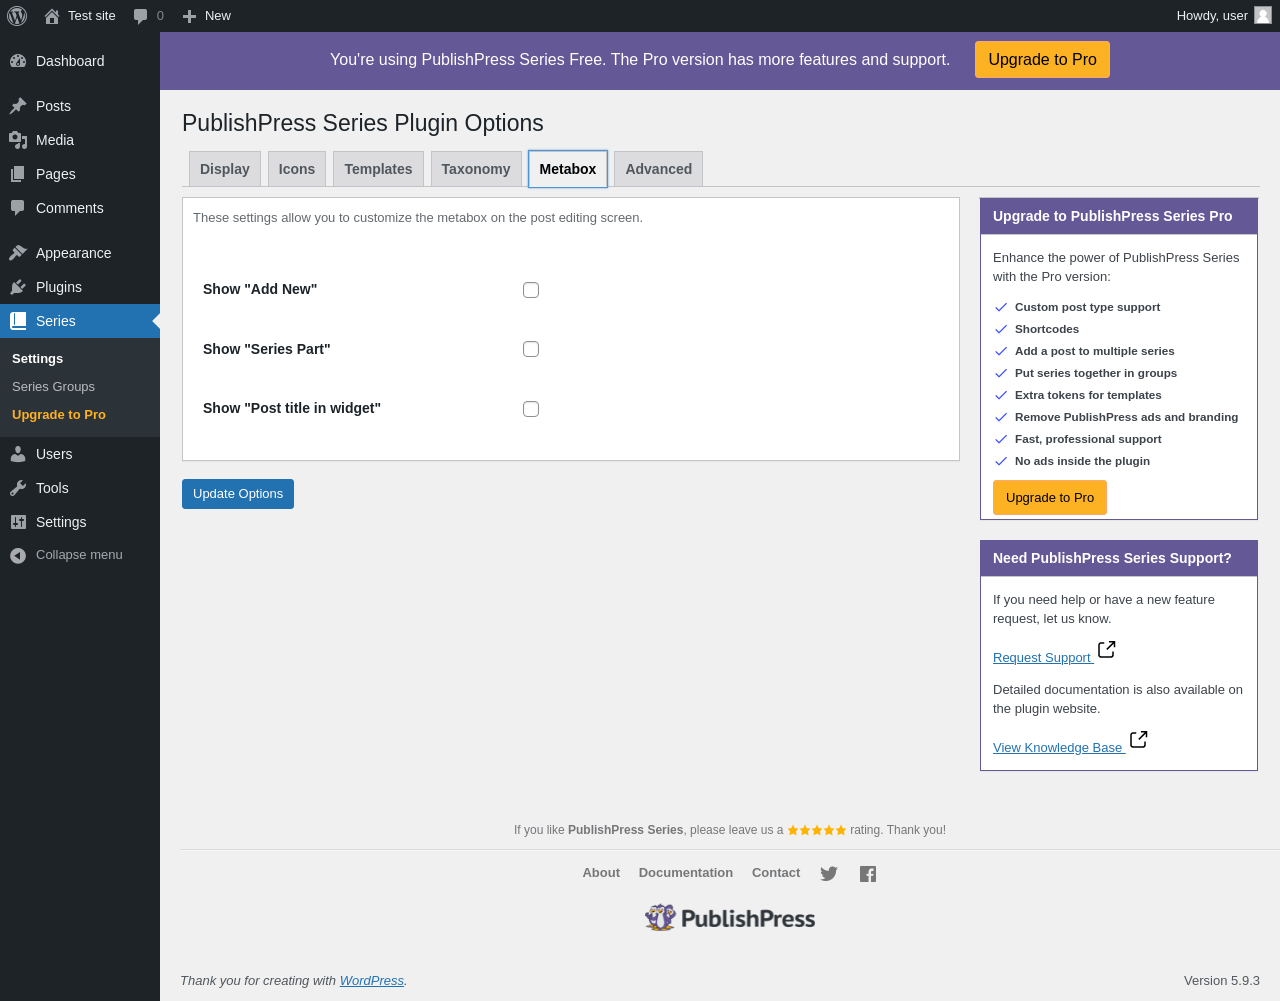Click the "No ads inside the plugin" text

1082,461
